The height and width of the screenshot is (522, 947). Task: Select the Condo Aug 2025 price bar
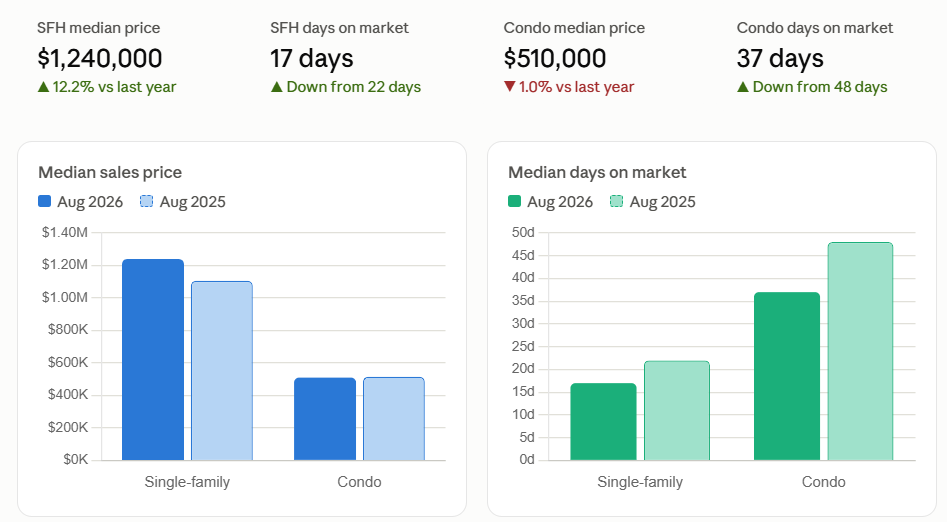pos(394,419)
